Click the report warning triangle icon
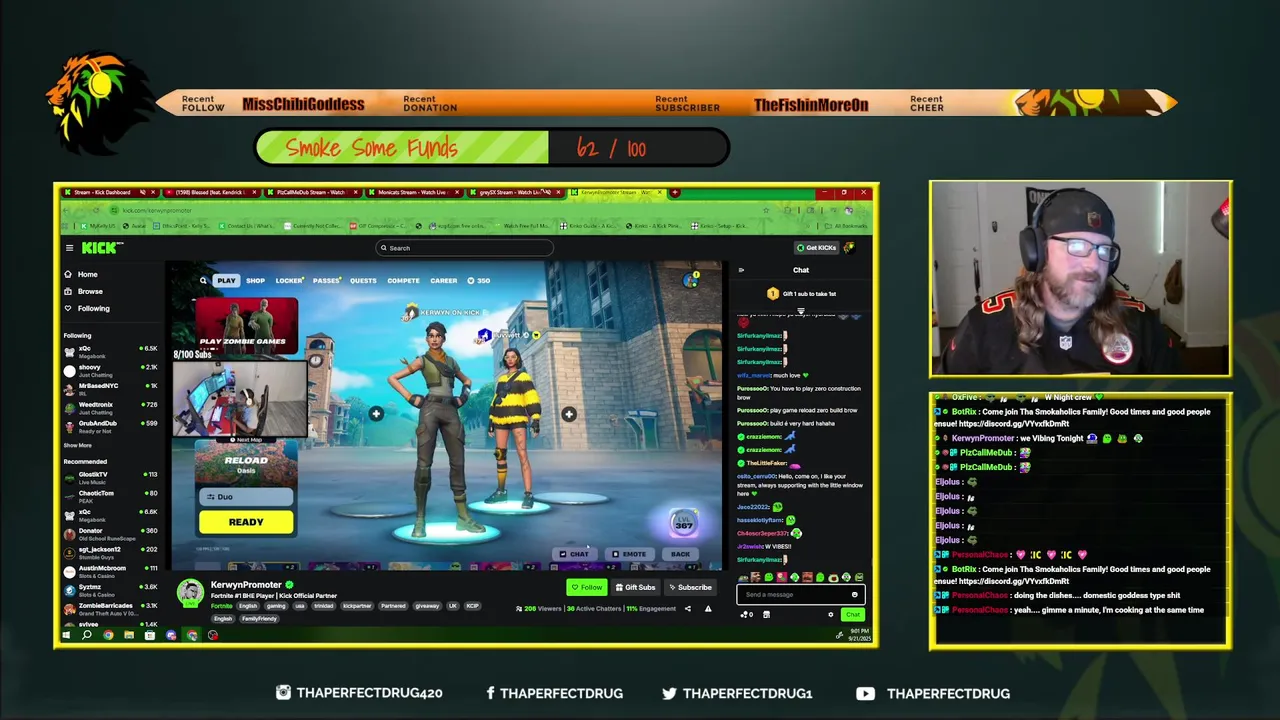This screenshot has height=720, width=1280. click(708, 608)
